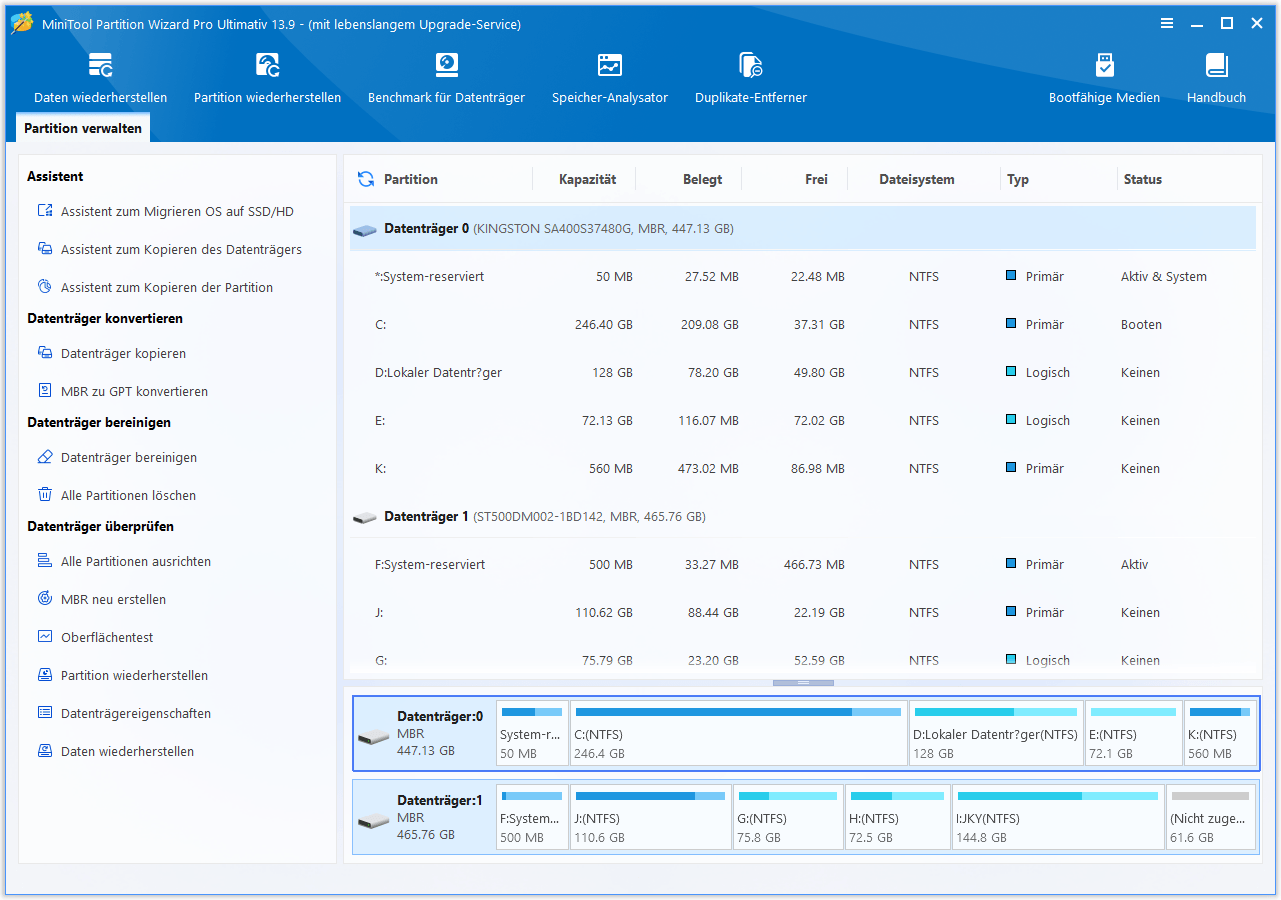Create Bootfähige Medien
The height and width of the screenshot is (900, 1281).
[x=1104, y=79]
